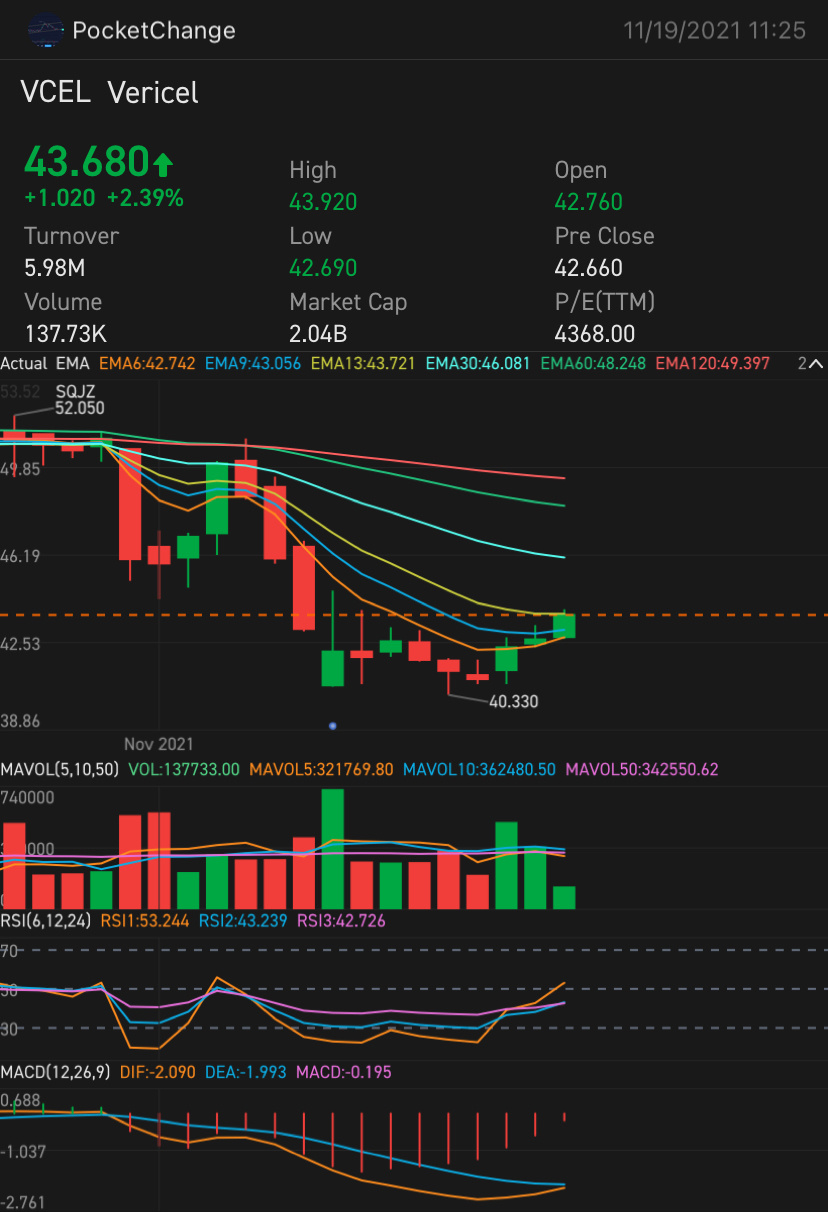
Task: Click the EMA120:49.397 legend entry
Action: point(712,364)
